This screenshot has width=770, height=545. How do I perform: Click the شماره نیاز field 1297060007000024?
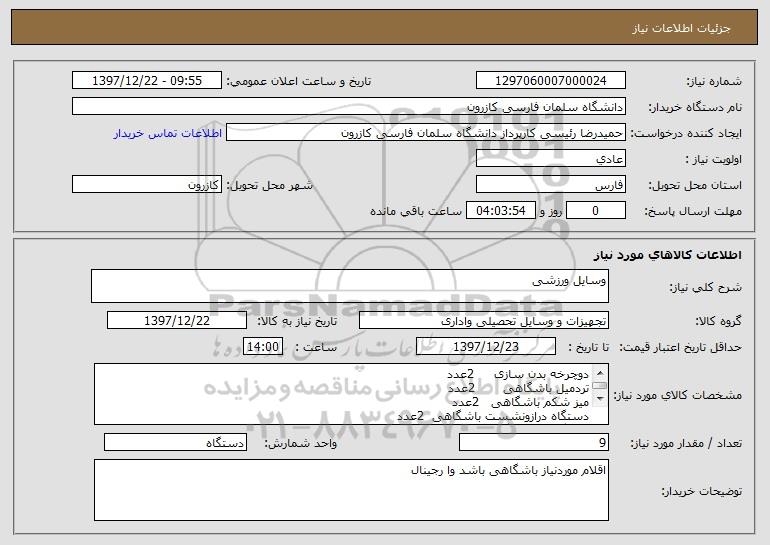click(550, 81)
